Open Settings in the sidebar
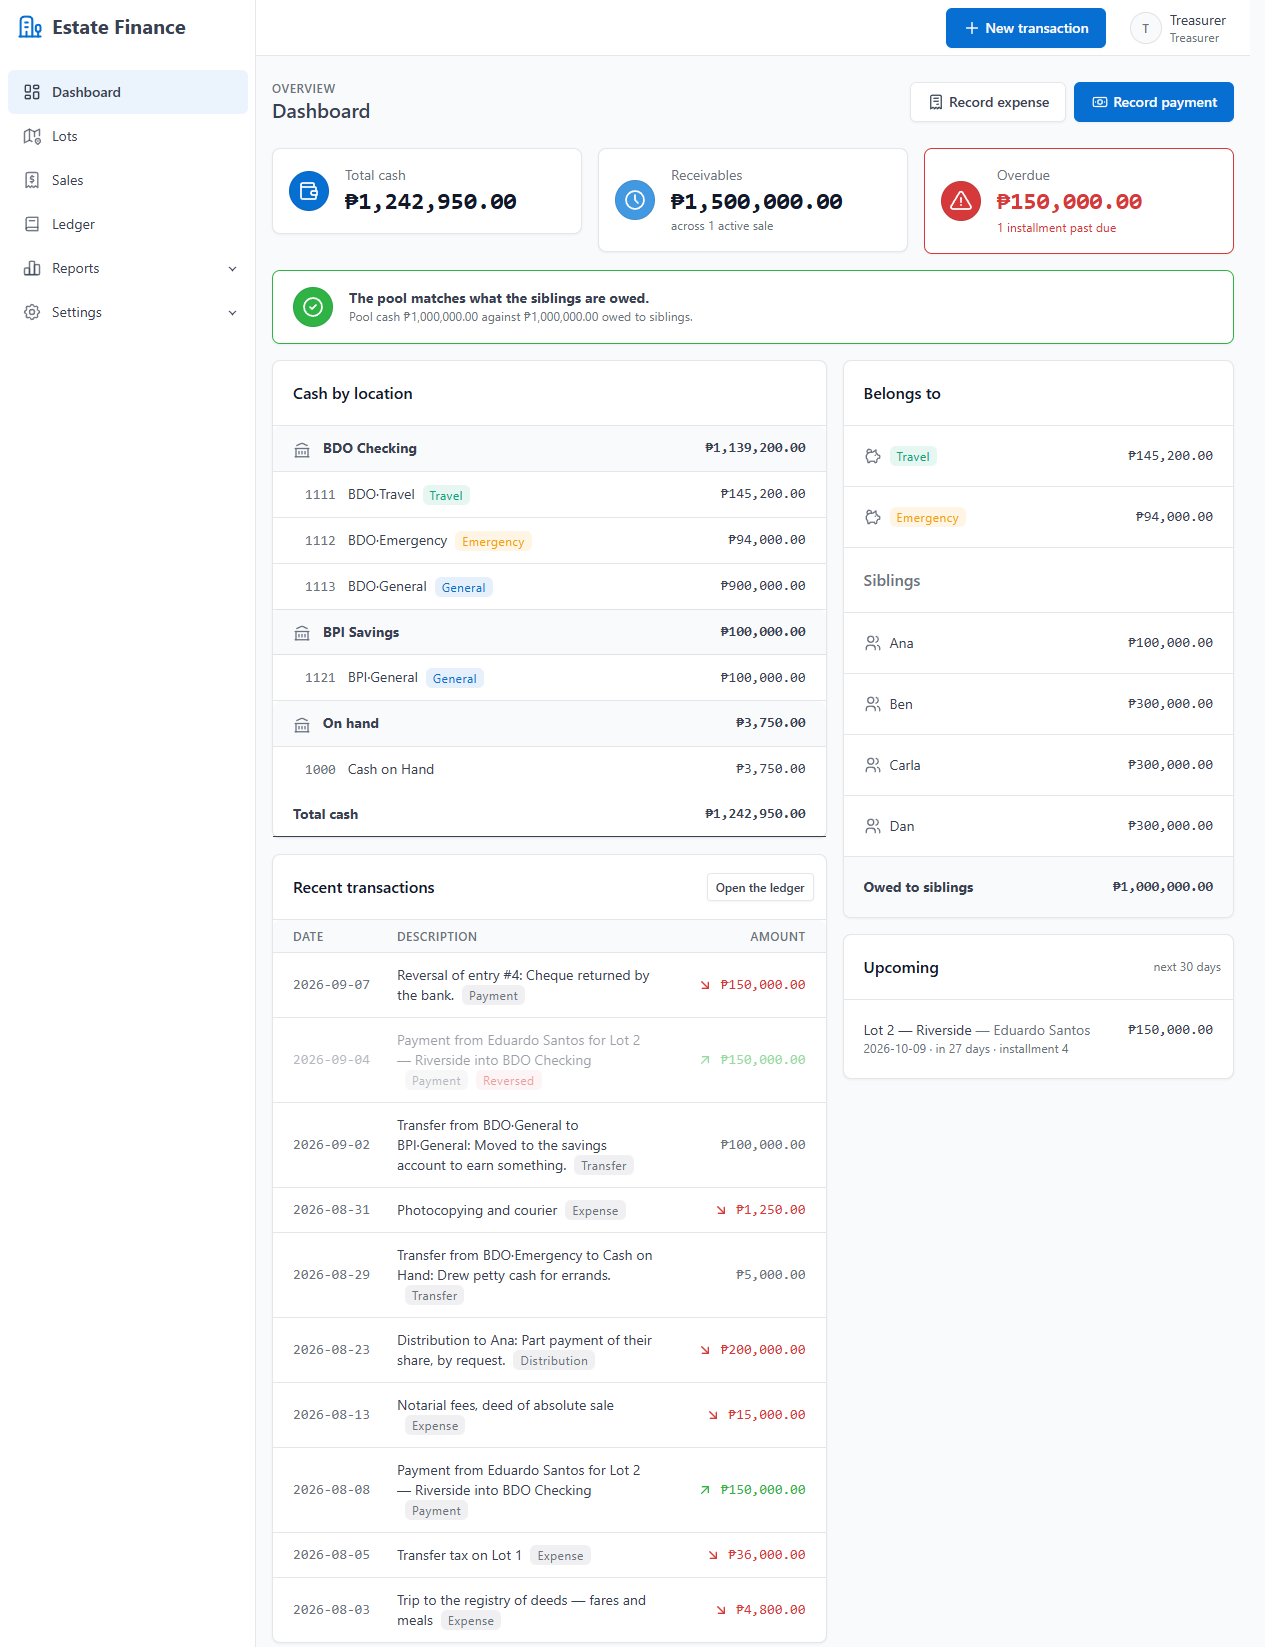 [128, 312]
